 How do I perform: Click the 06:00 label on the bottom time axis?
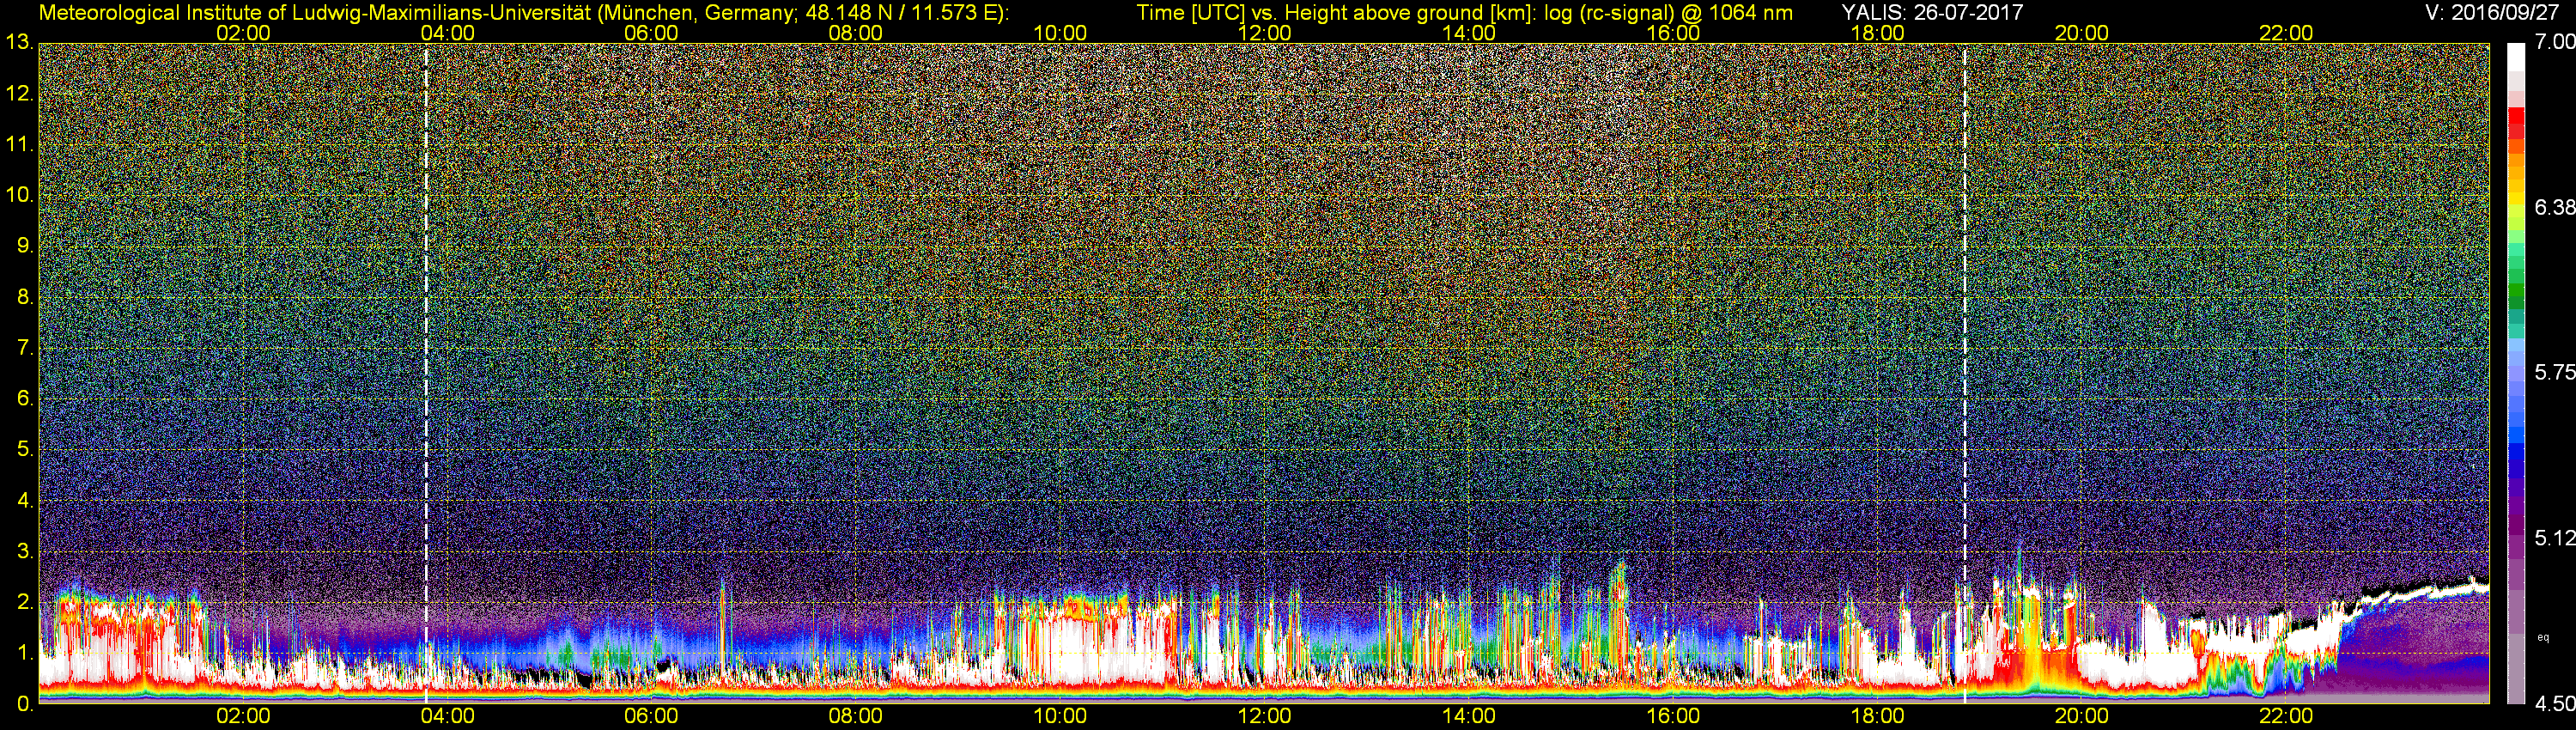651,716
